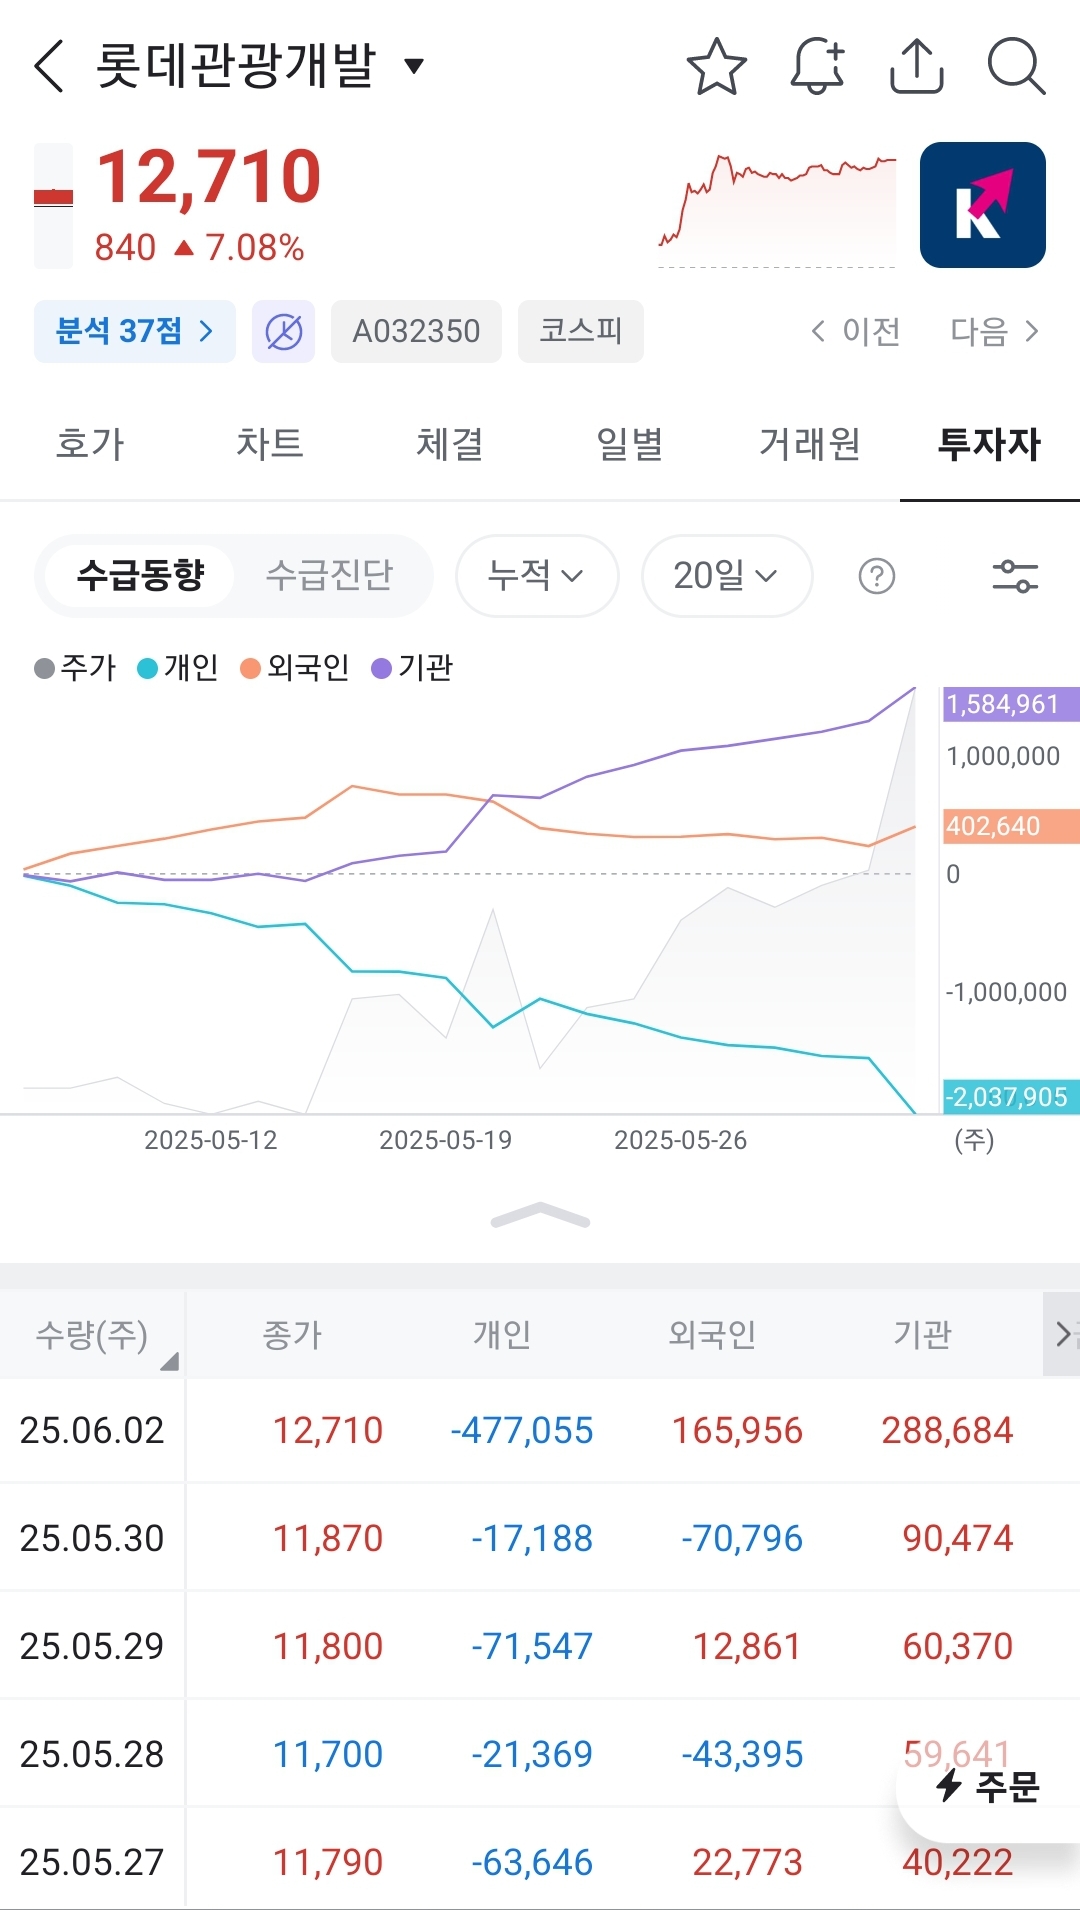Open the help question mark icon
Screen dimensions: 1080x1910
tap(877, 576)
